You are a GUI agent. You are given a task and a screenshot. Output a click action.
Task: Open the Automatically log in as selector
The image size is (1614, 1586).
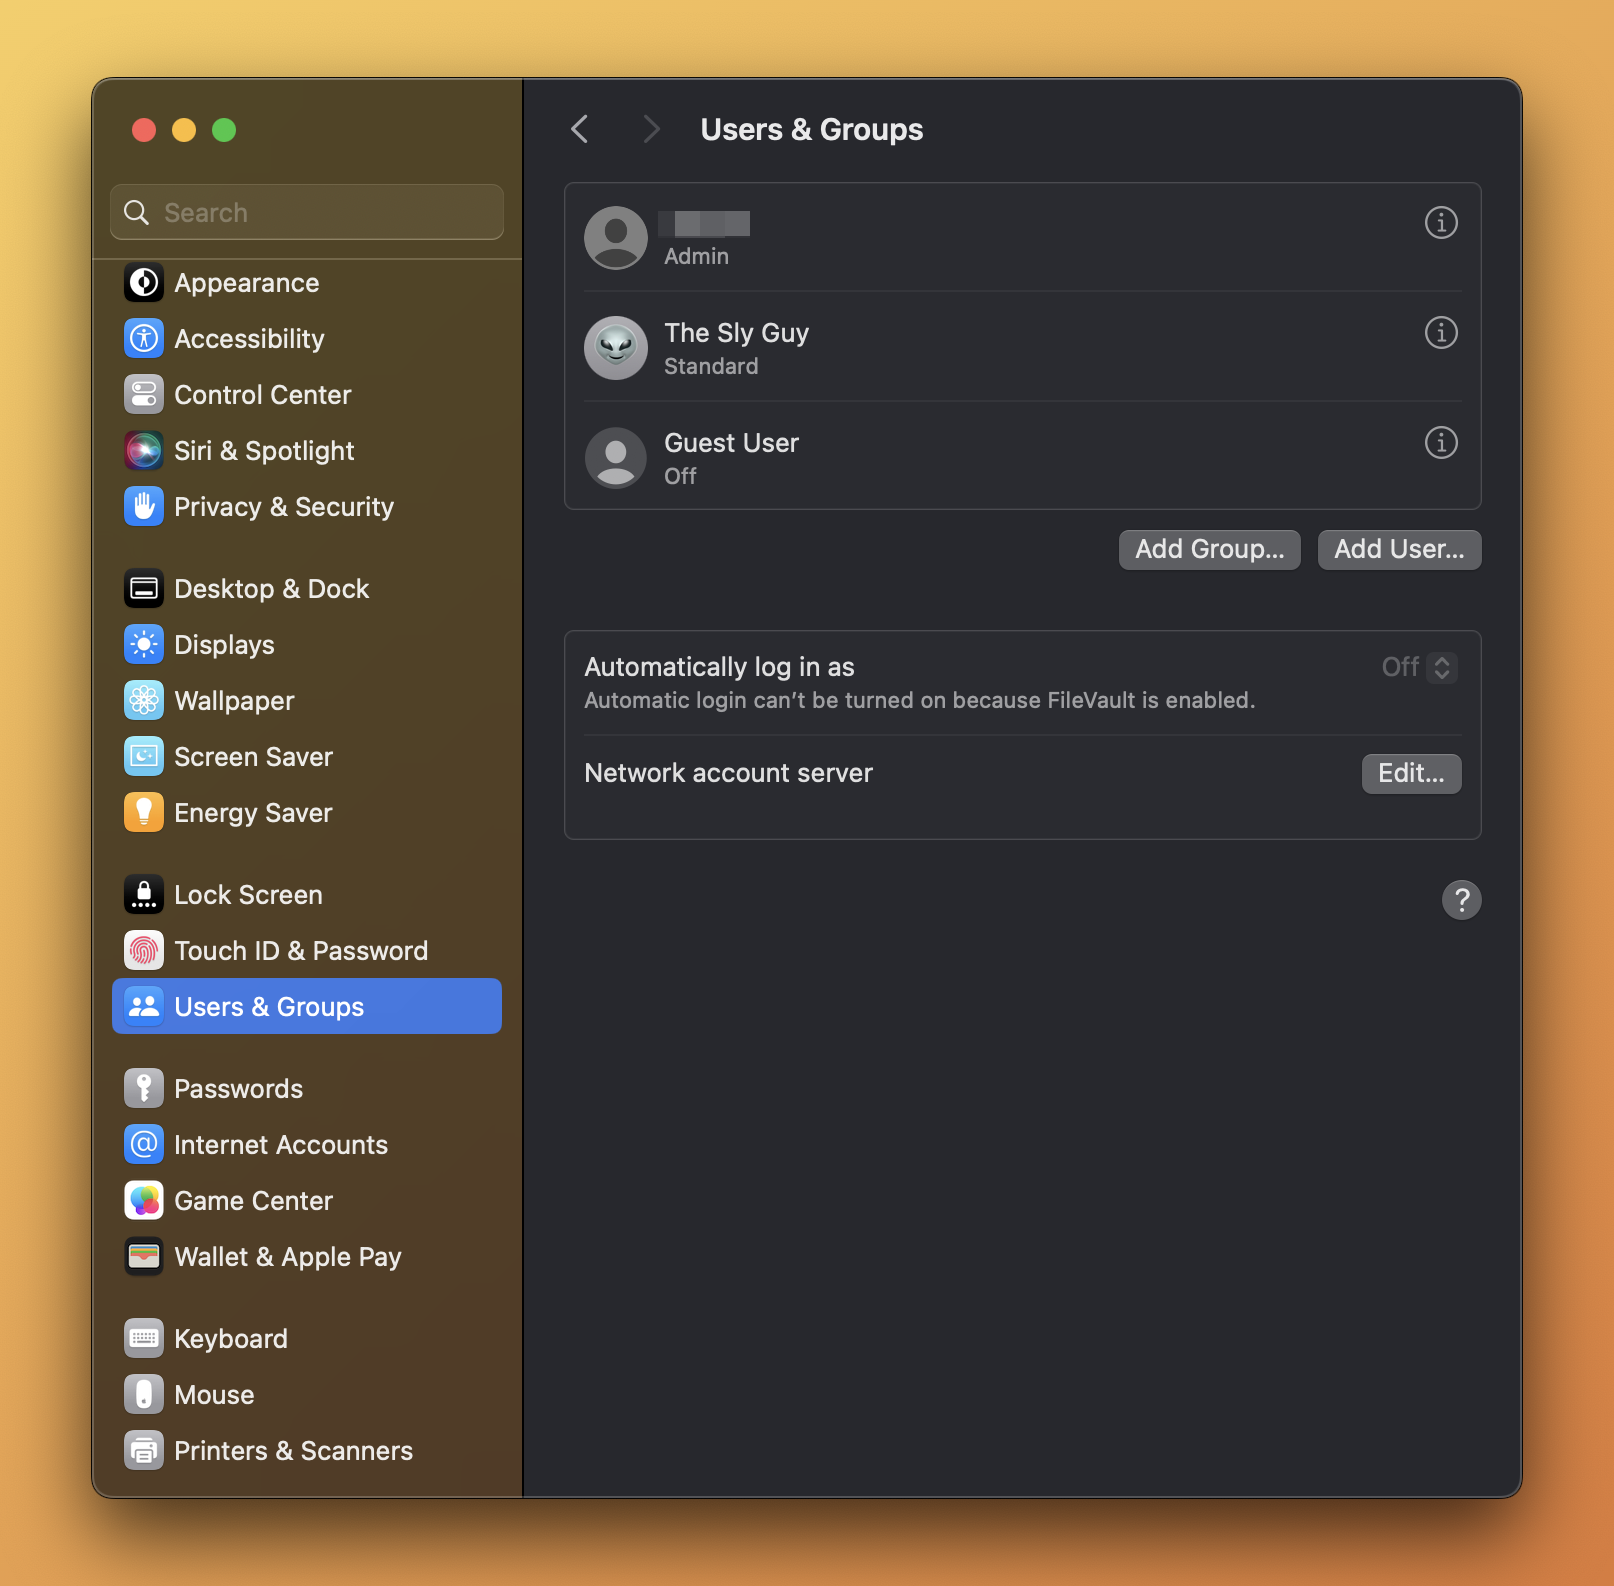(x=1440, y=667)
